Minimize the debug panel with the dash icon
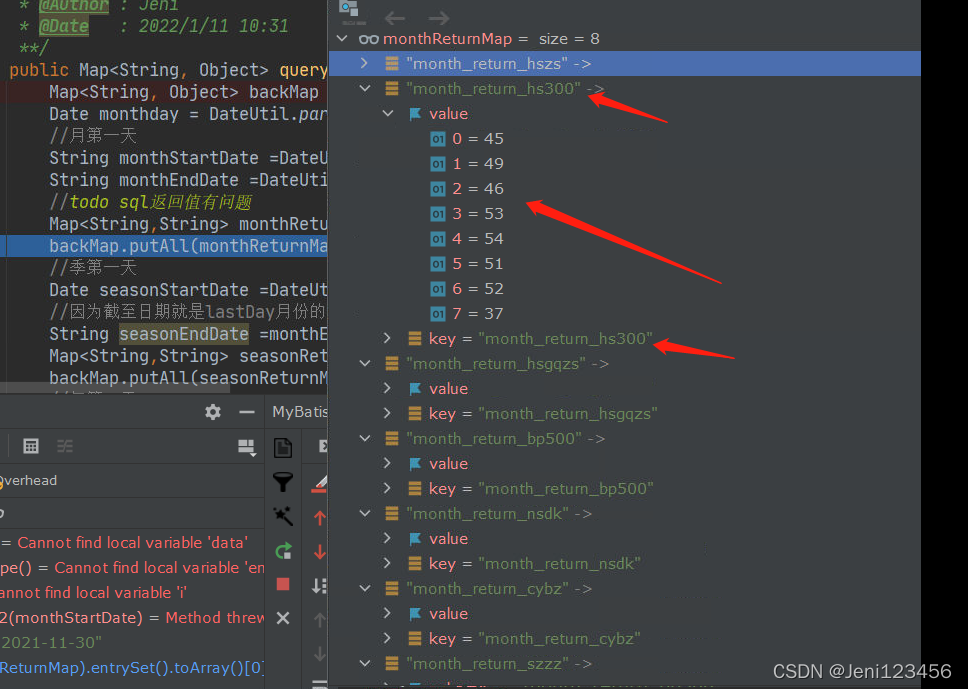Image resolution: width=968 pixels, height=689 pixels. [x=247, y=412]
